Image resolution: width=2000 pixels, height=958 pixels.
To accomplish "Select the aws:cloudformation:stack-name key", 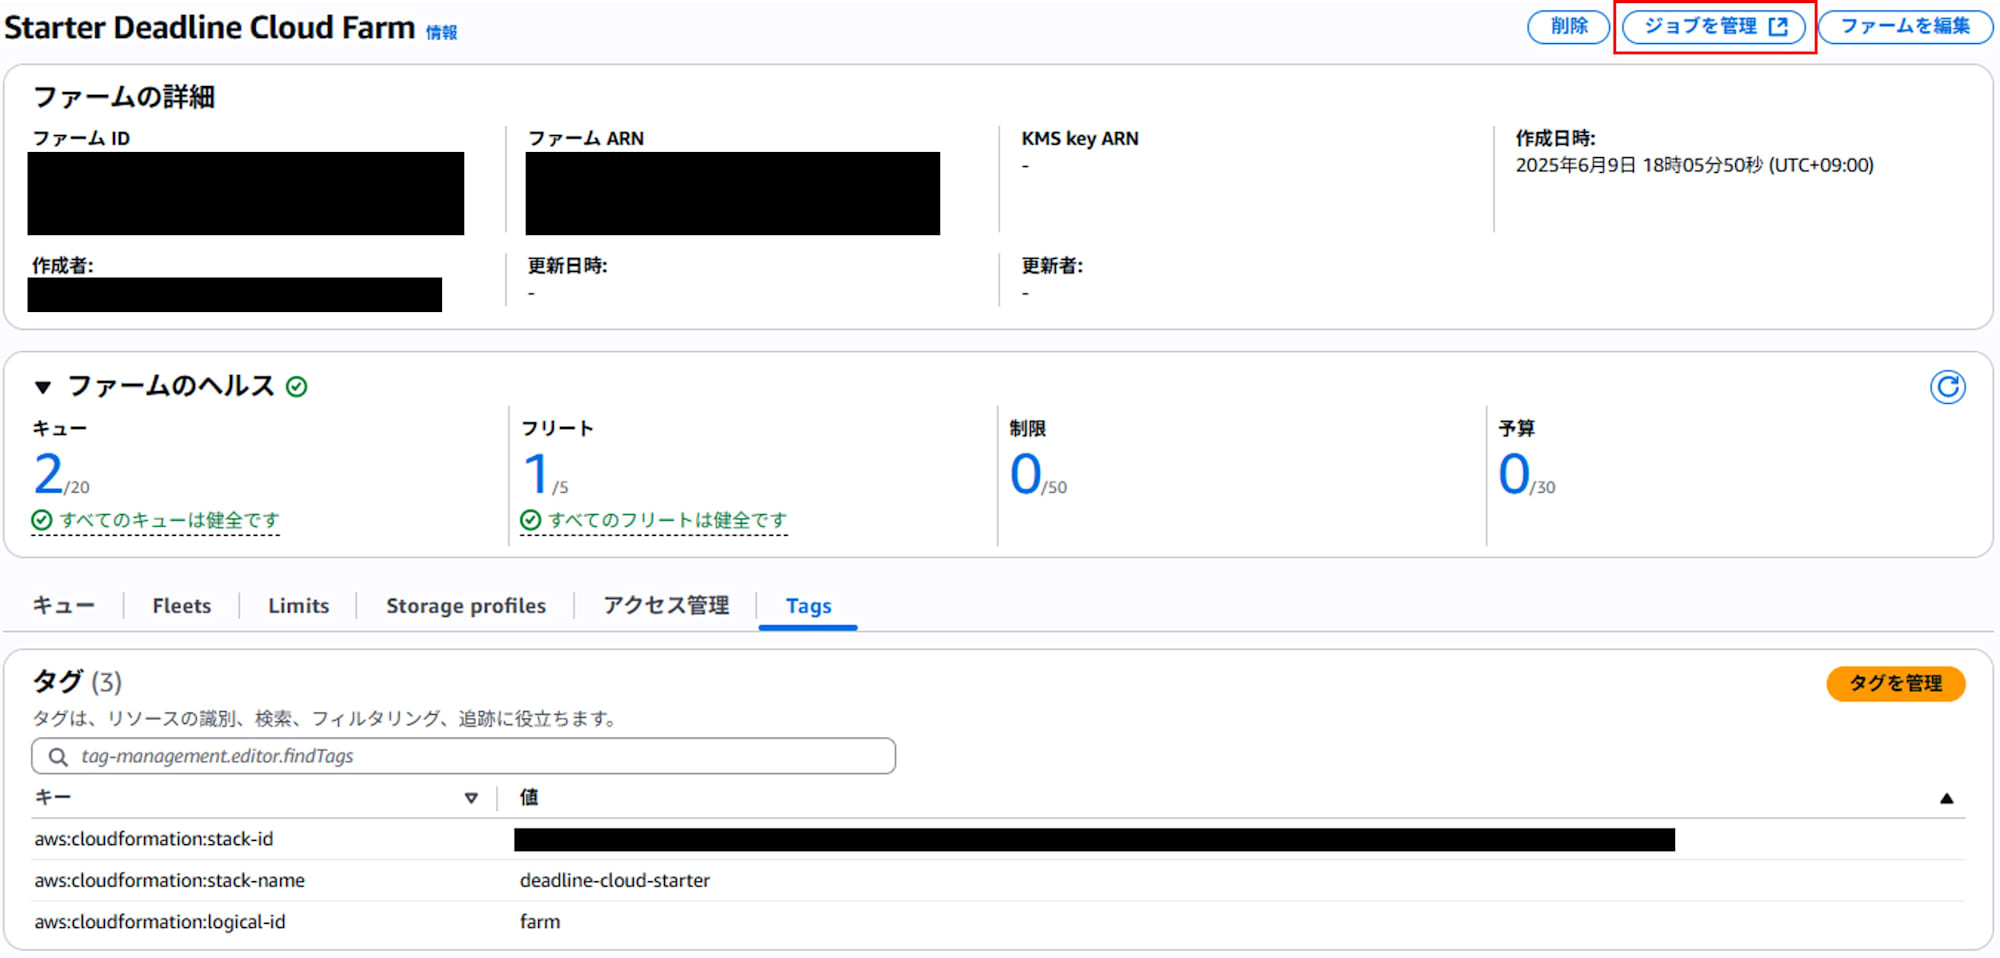I will click(x=170, y=880).
